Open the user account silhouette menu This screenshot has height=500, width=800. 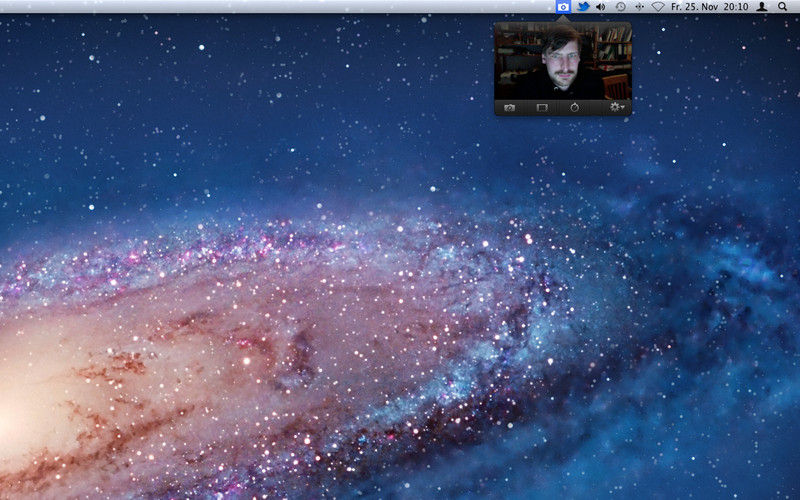762,7
